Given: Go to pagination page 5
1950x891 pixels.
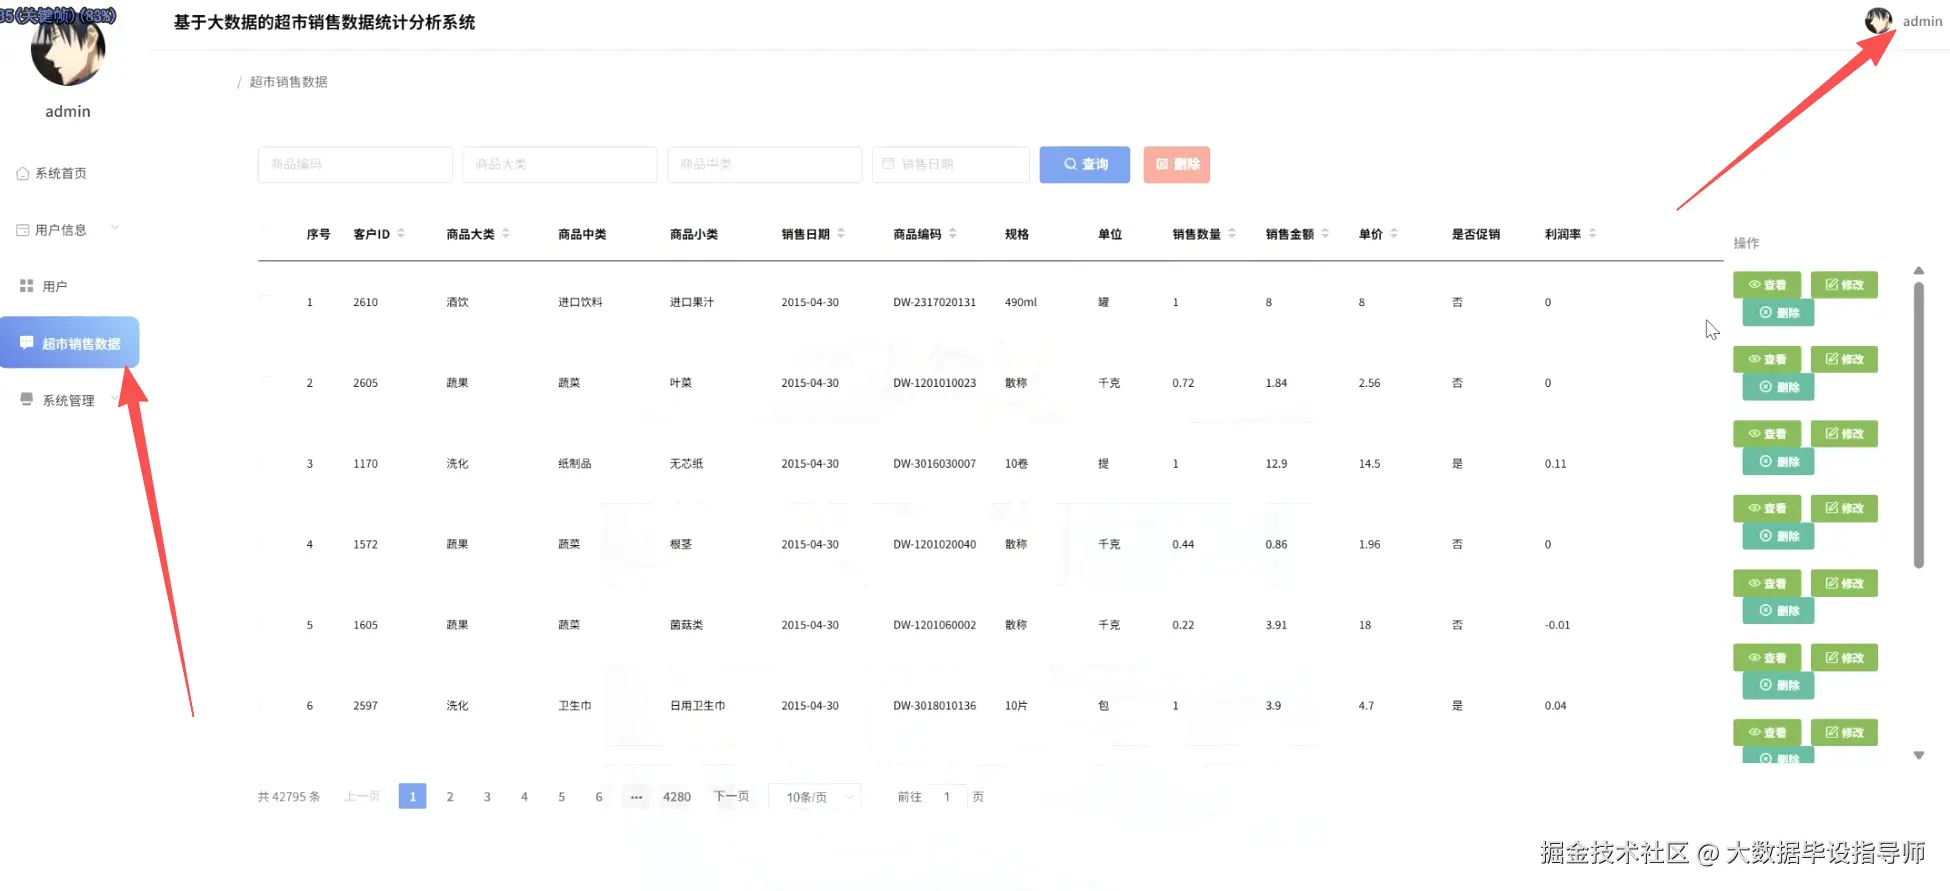Looking at the screenshot, I should click(x=562, y=796).
